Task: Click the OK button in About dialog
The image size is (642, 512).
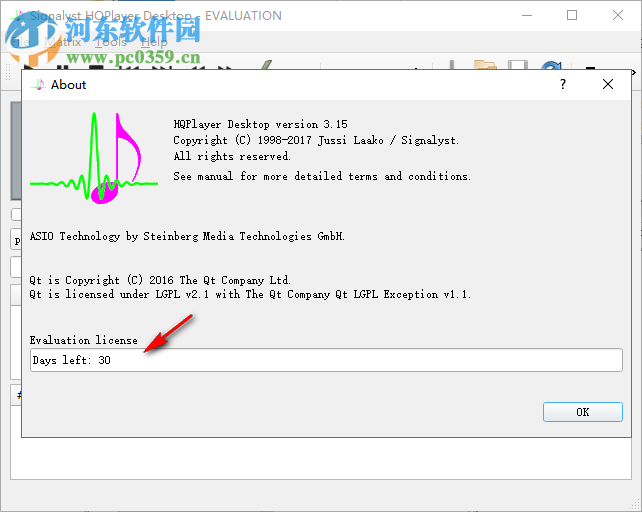Action: point(582,412)
